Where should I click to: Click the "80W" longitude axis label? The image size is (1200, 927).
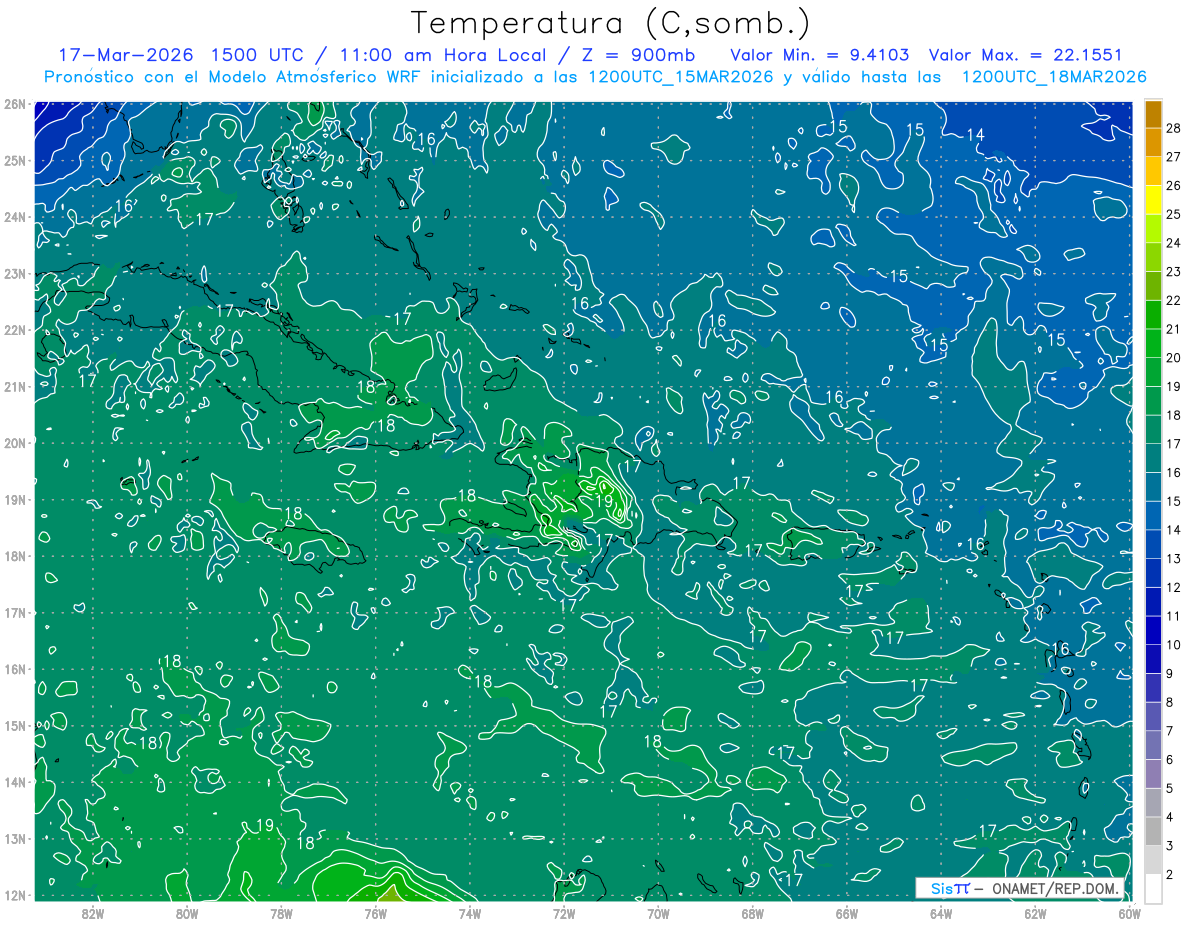(186, 912)
